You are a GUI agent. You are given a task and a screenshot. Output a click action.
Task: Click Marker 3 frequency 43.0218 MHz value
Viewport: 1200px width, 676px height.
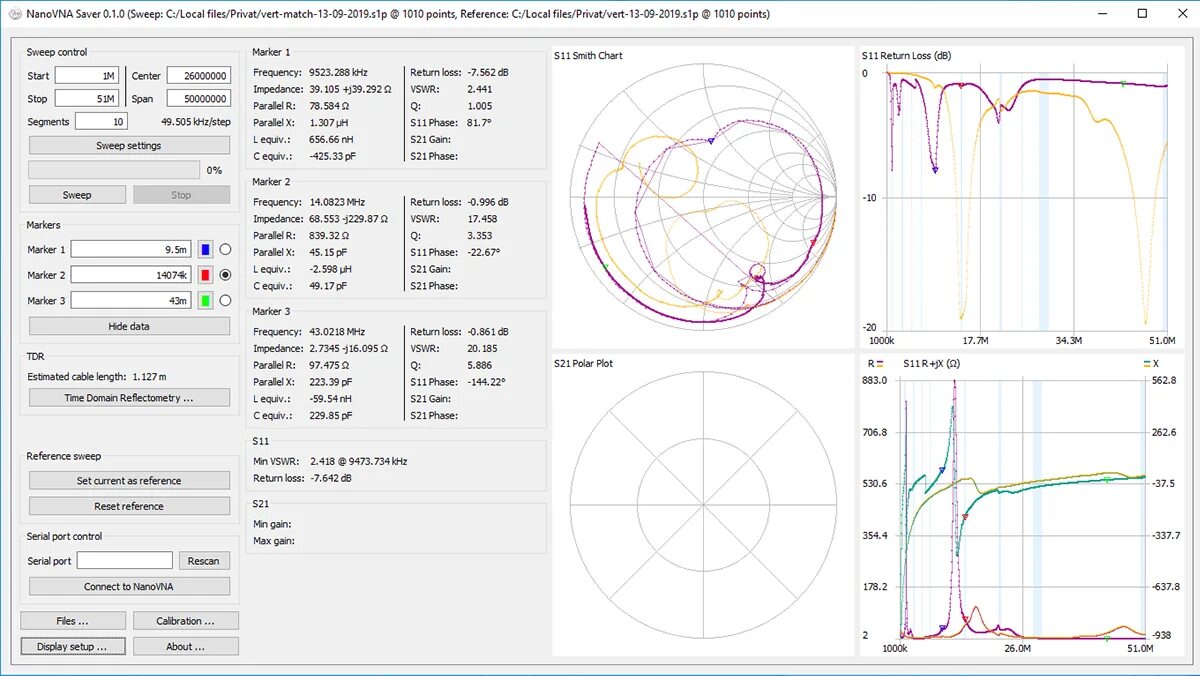340,332
